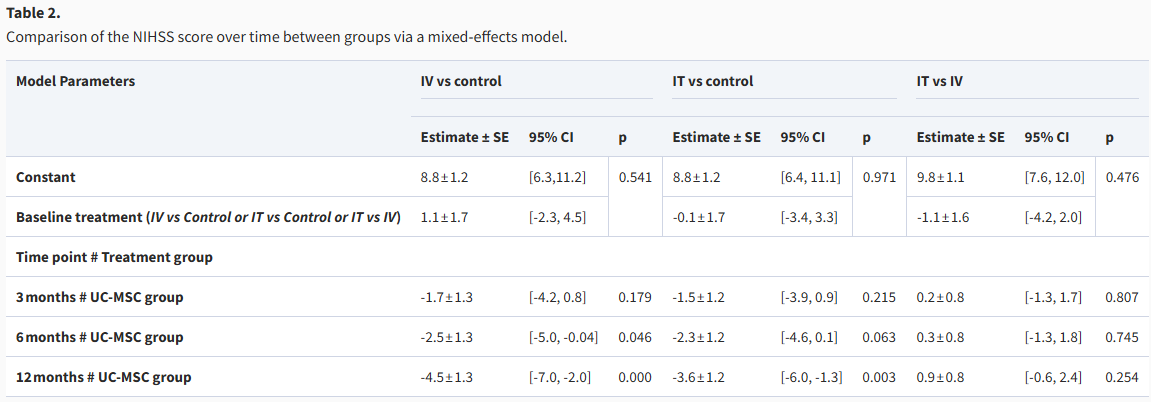The image size is (1151, 402).
Task: Select the "6 months # UC-MSC group" row label
Action: point(99,337)
